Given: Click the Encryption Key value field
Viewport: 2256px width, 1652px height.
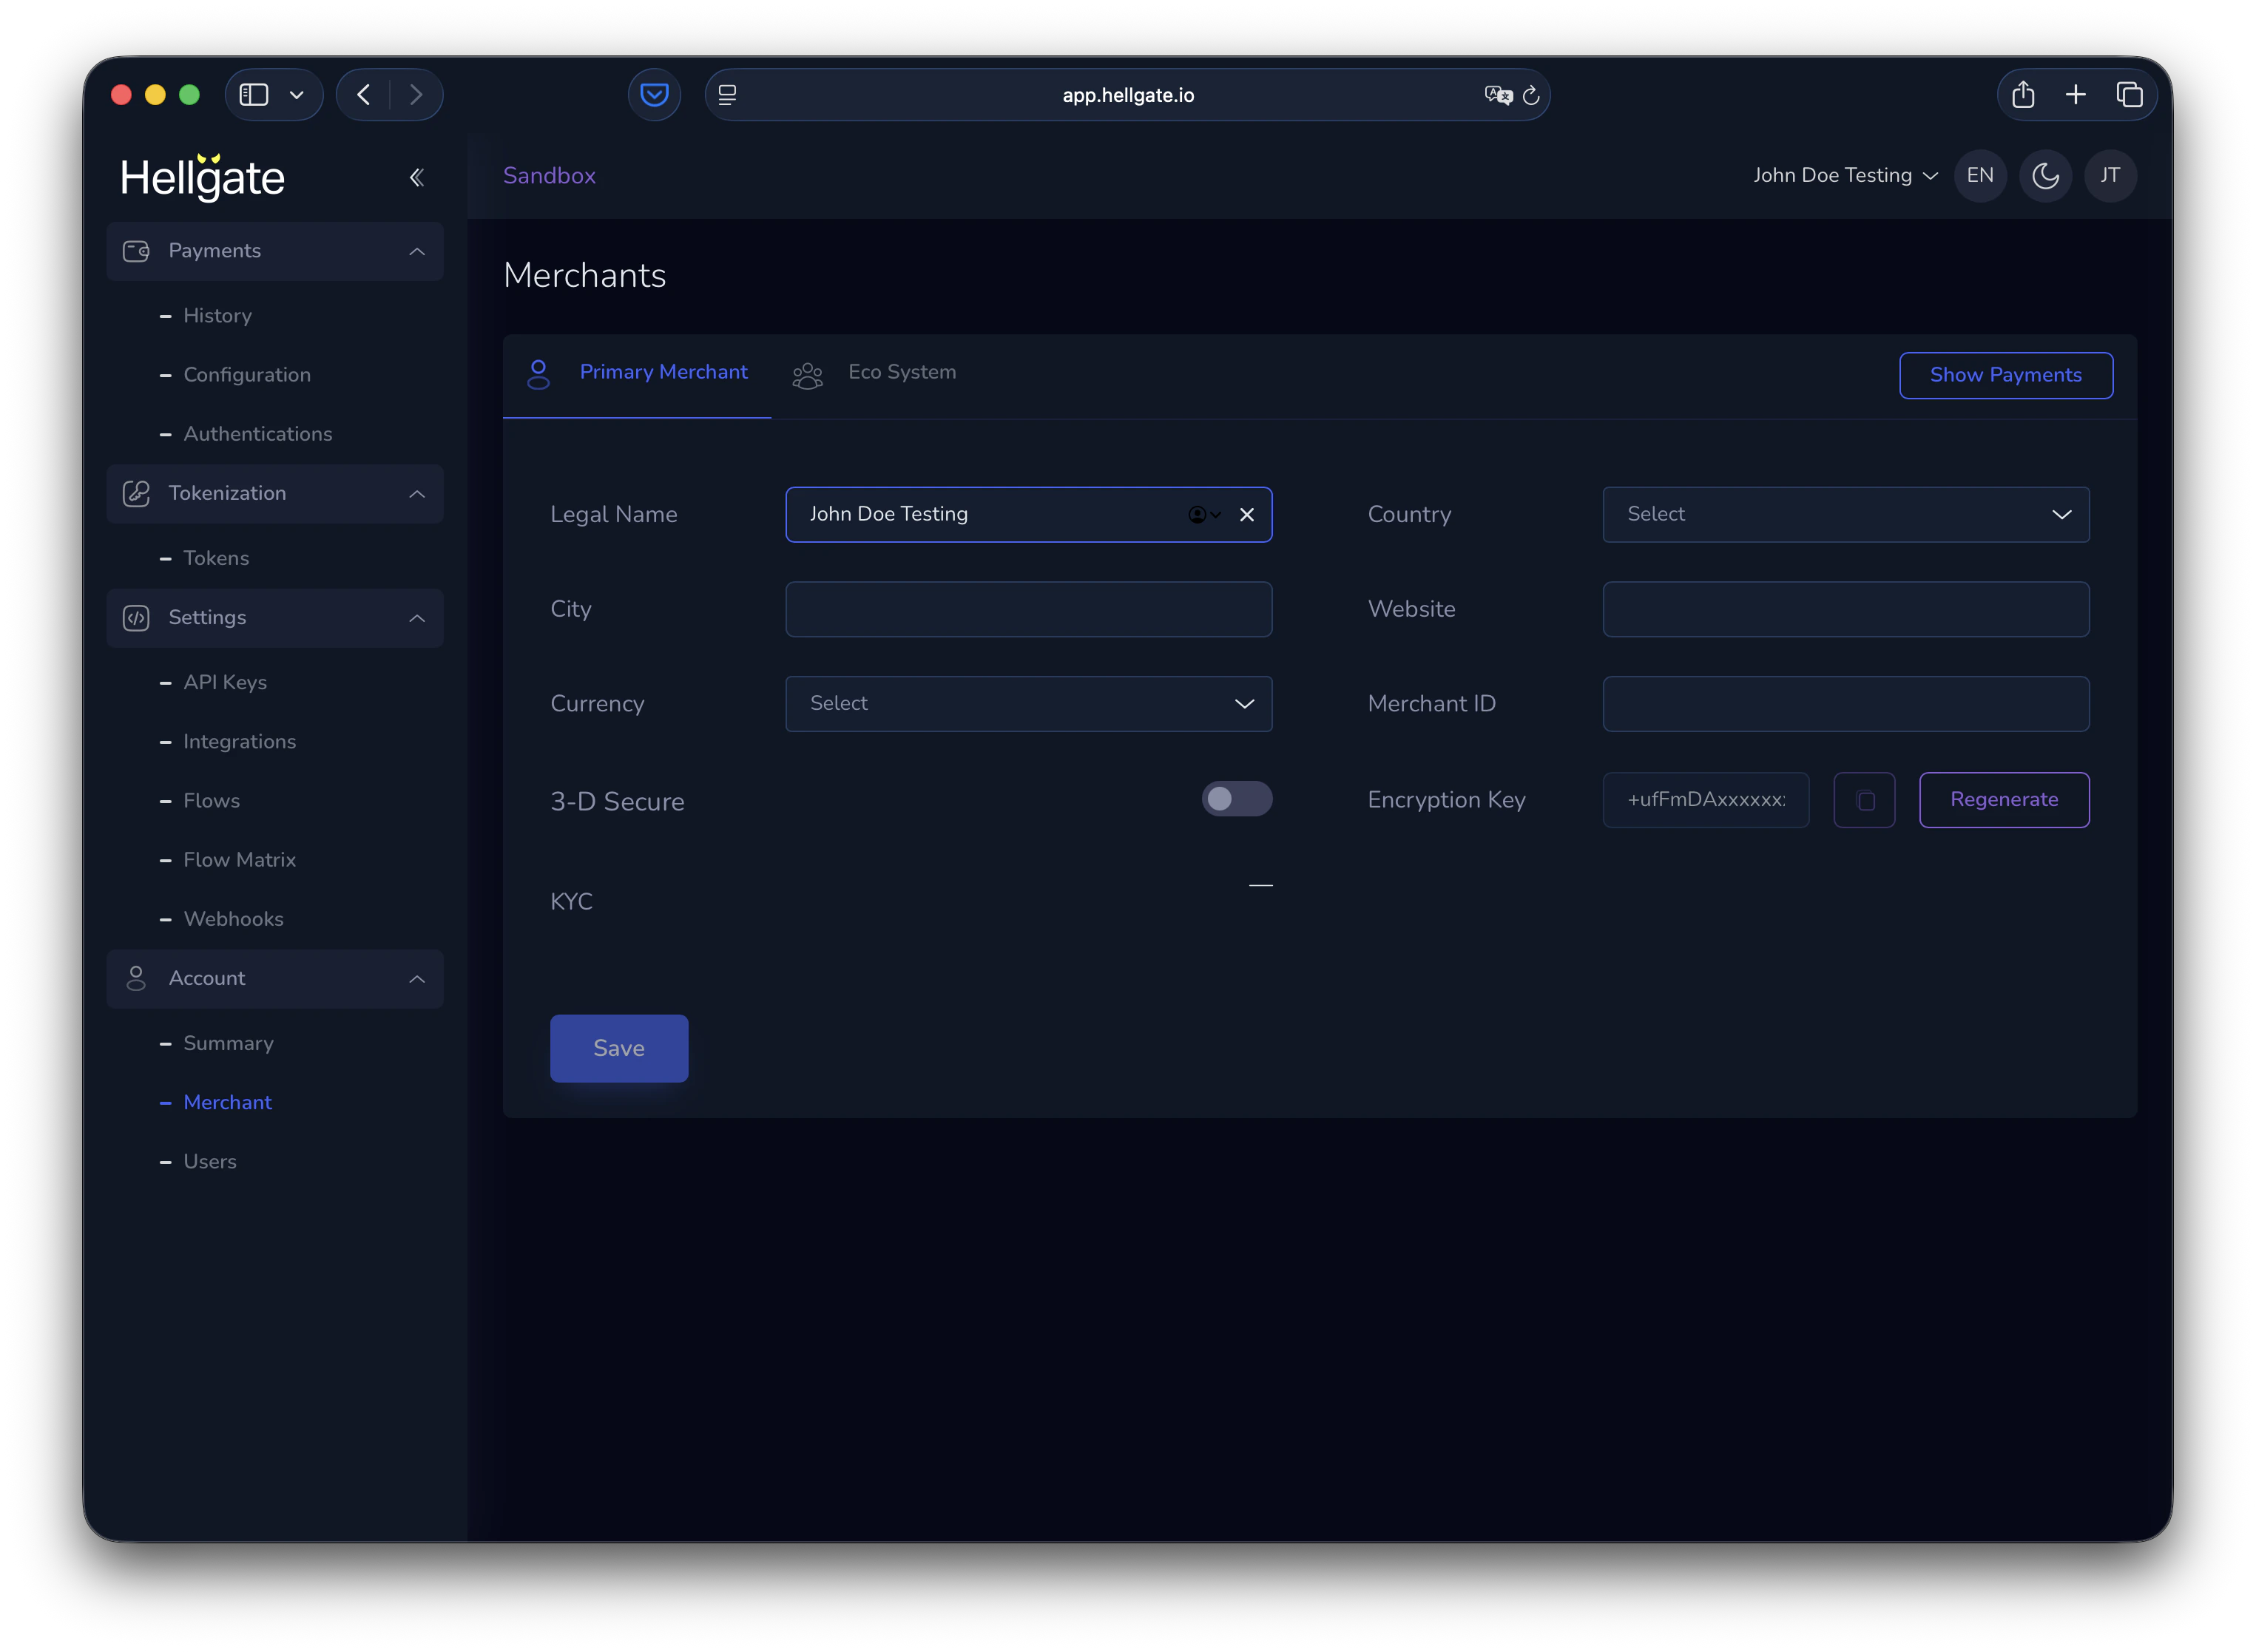Looking at the screenshot, I should (x=1706, y=800).
